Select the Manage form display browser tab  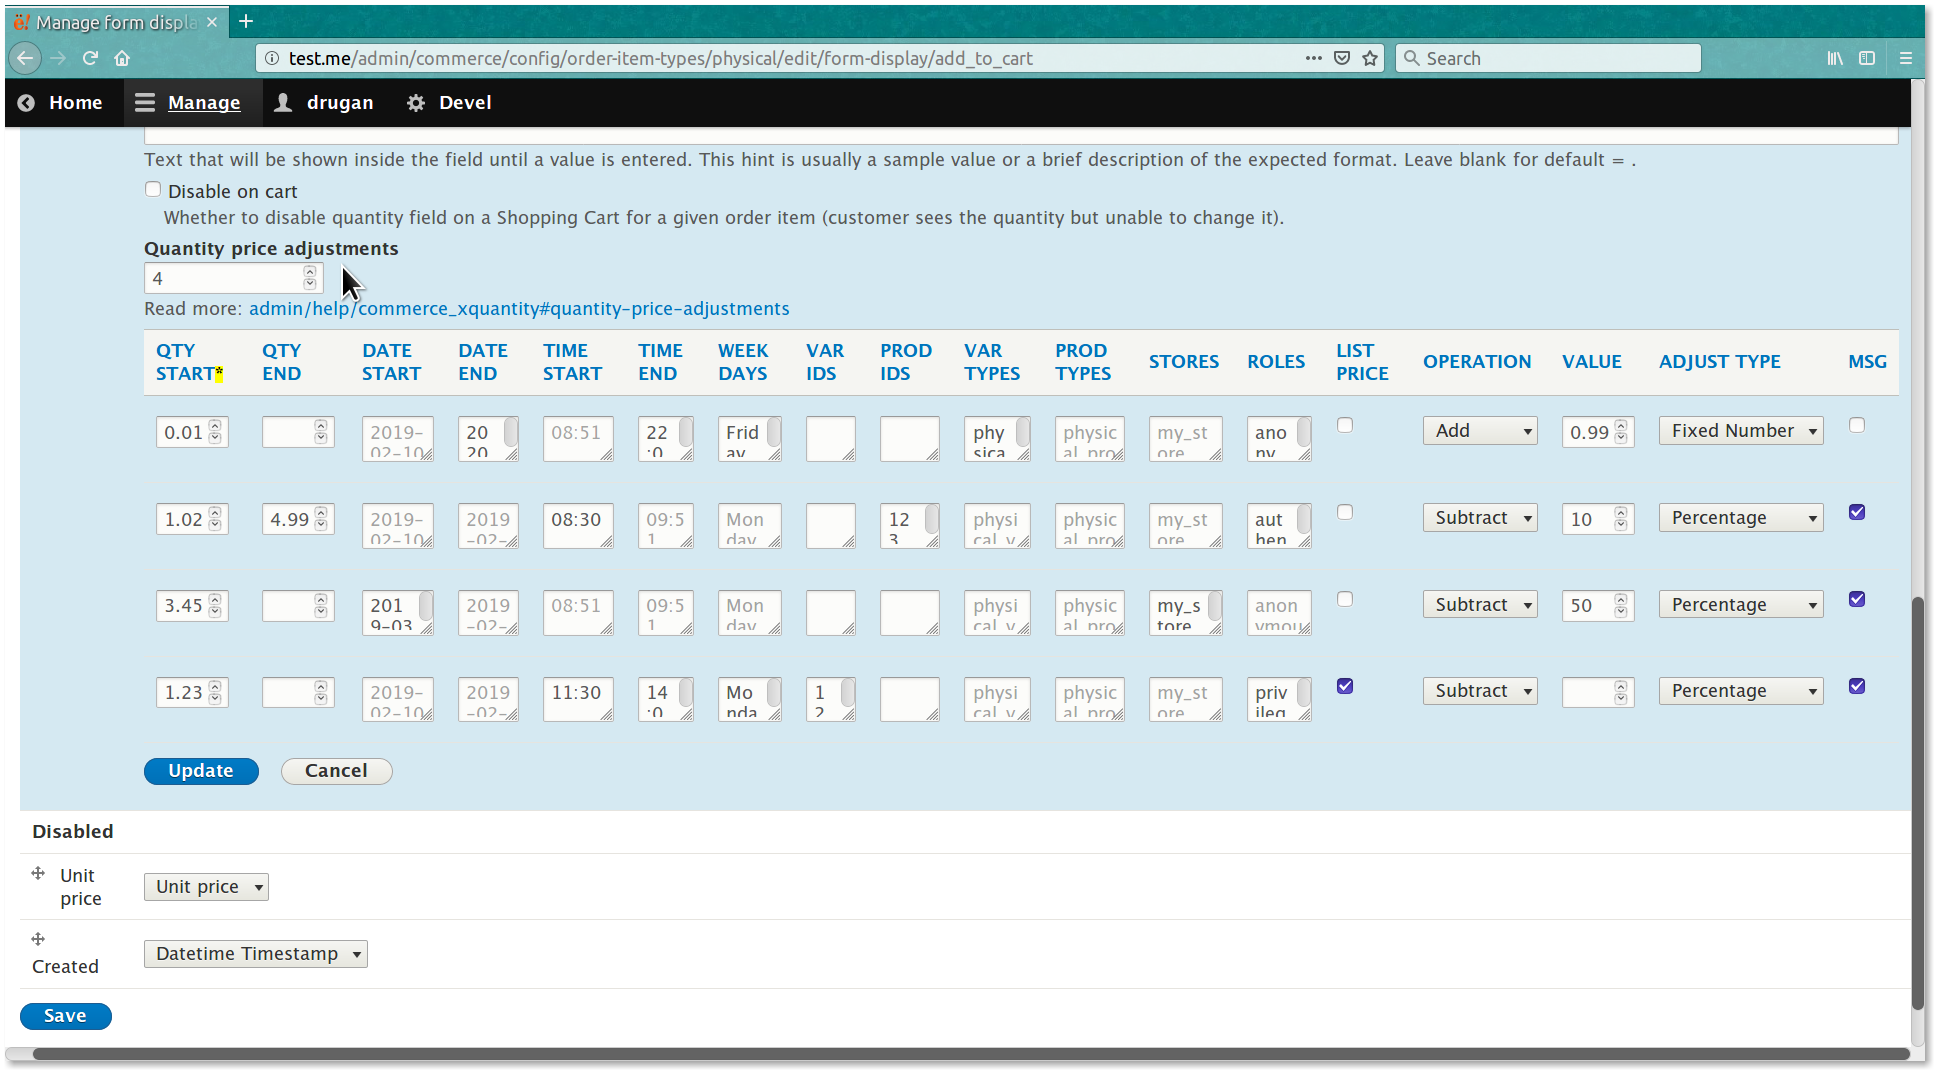(x=116, y=22)
